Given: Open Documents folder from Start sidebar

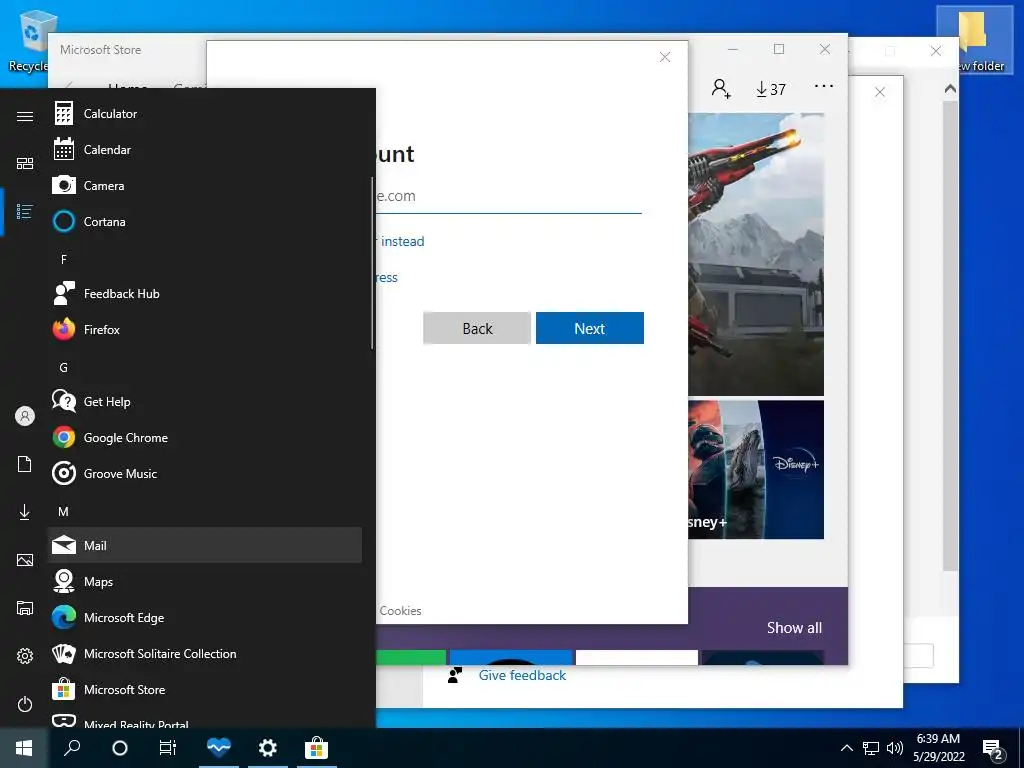Looking at the screenshot, I should click(25, 464).
